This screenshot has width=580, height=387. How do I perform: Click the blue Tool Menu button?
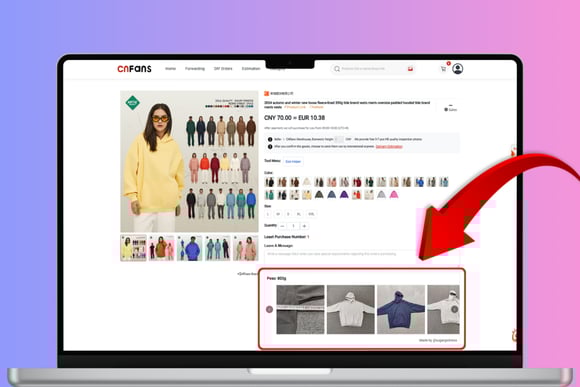[x=293, y=162]
